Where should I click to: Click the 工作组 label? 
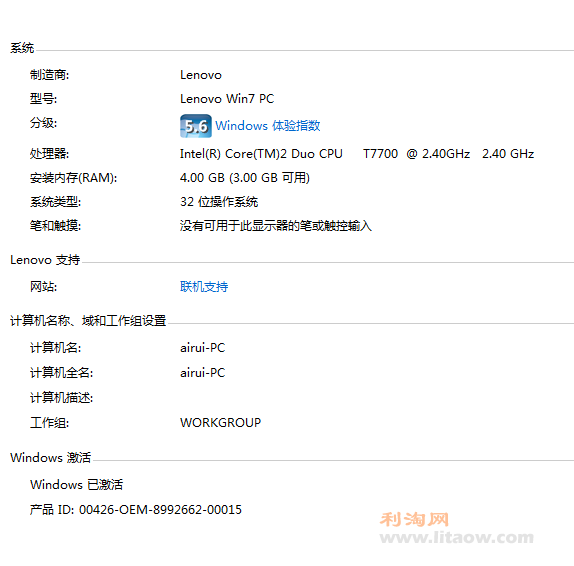[x=49, y=423]
